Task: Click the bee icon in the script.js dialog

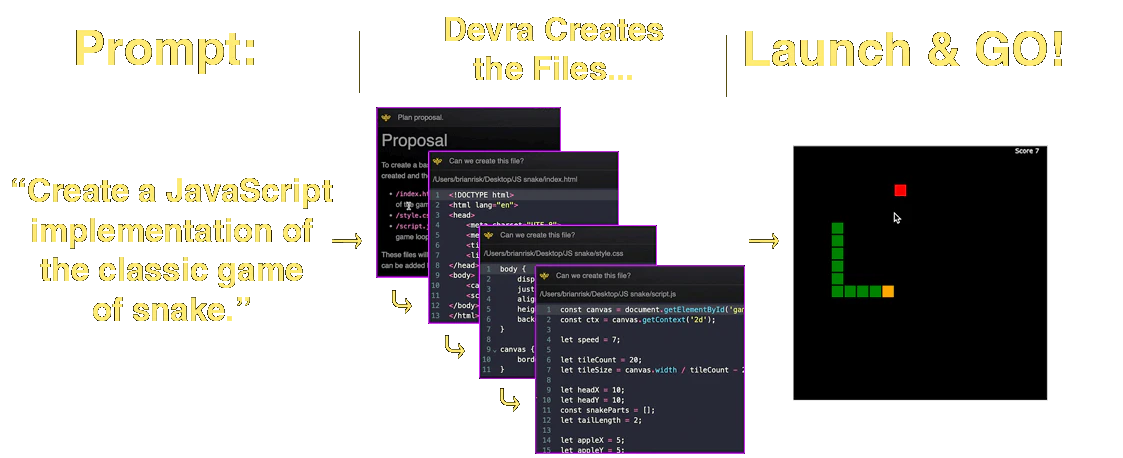Action: (x=544, y=275)
